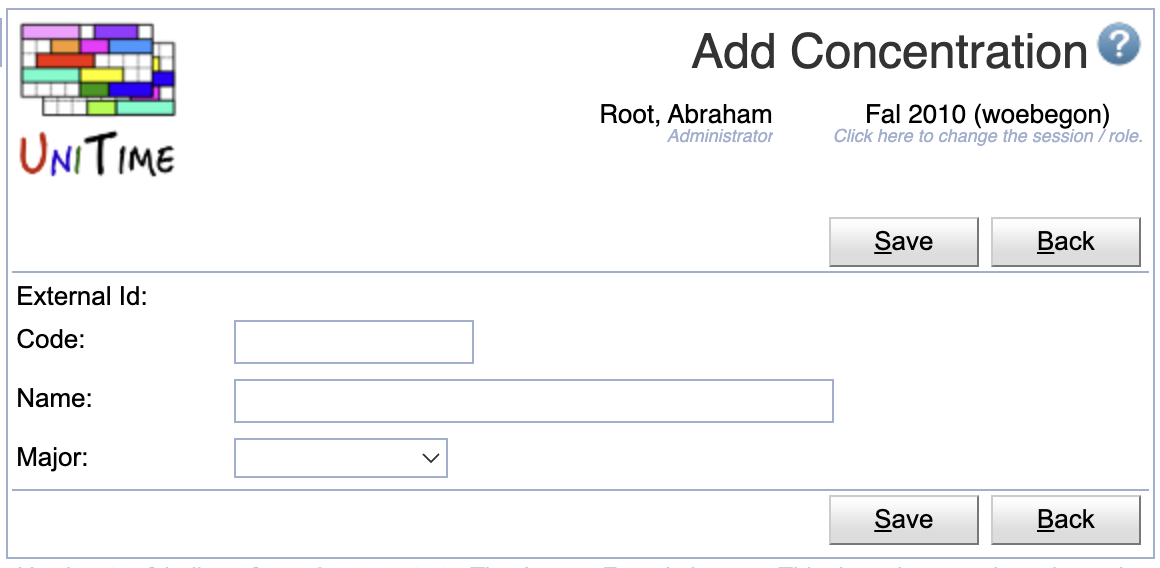Click the Add Concentration page title
Image resolution: width=1160 pixels, height=568 pixels.
coord(889,51)
